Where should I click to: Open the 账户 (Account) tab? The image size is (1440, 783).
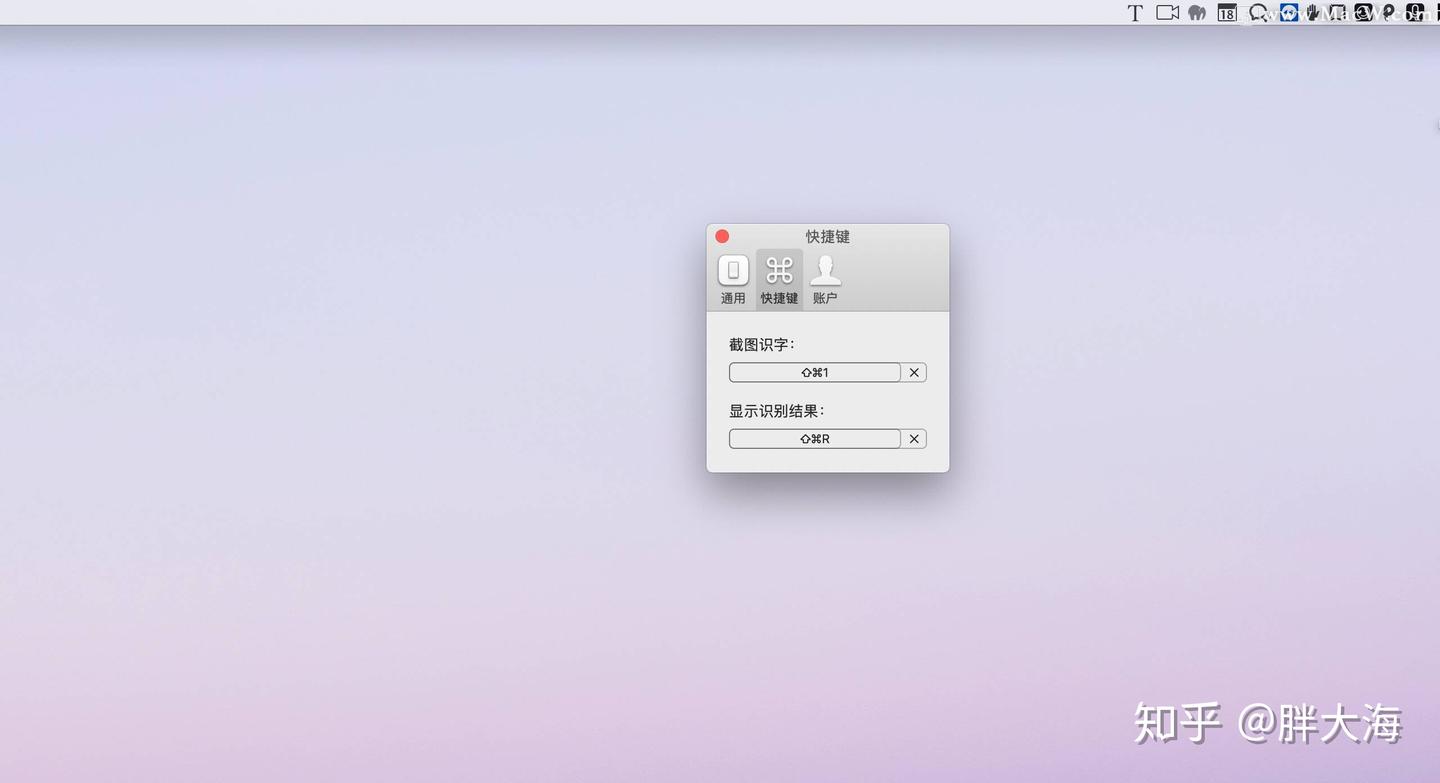[825, 278]
